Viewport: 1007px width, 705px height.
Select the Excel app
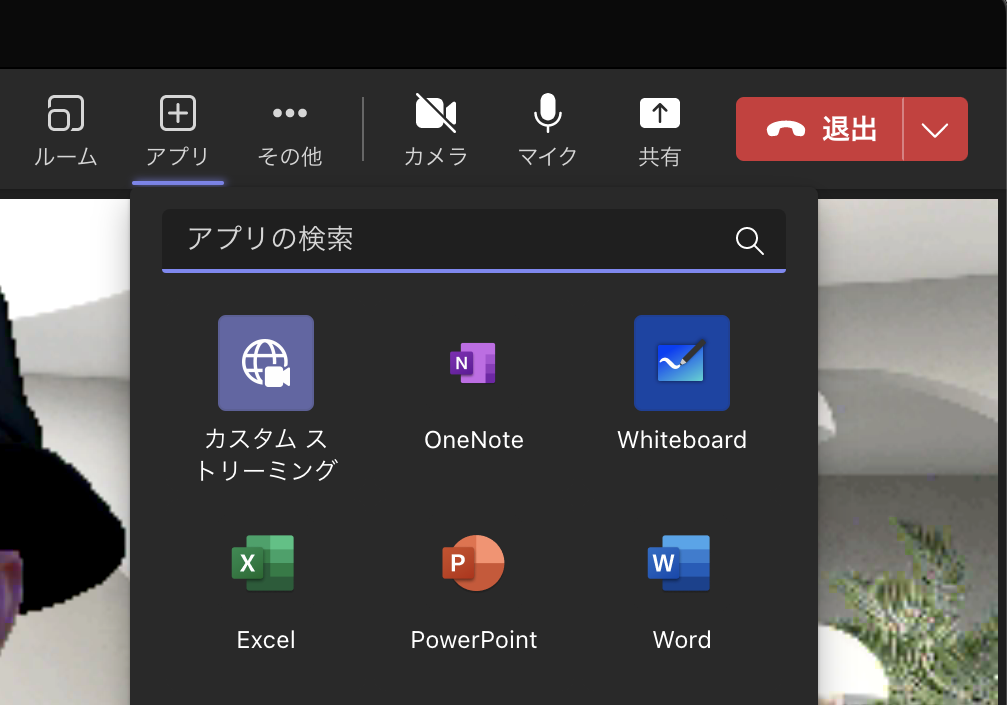tap(266, 591)
